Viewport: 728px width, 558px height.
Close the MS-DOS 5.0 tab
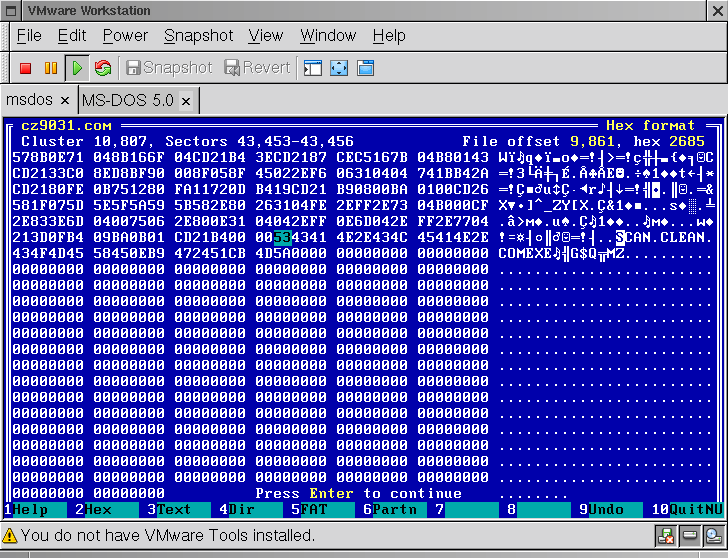(186, 101)
